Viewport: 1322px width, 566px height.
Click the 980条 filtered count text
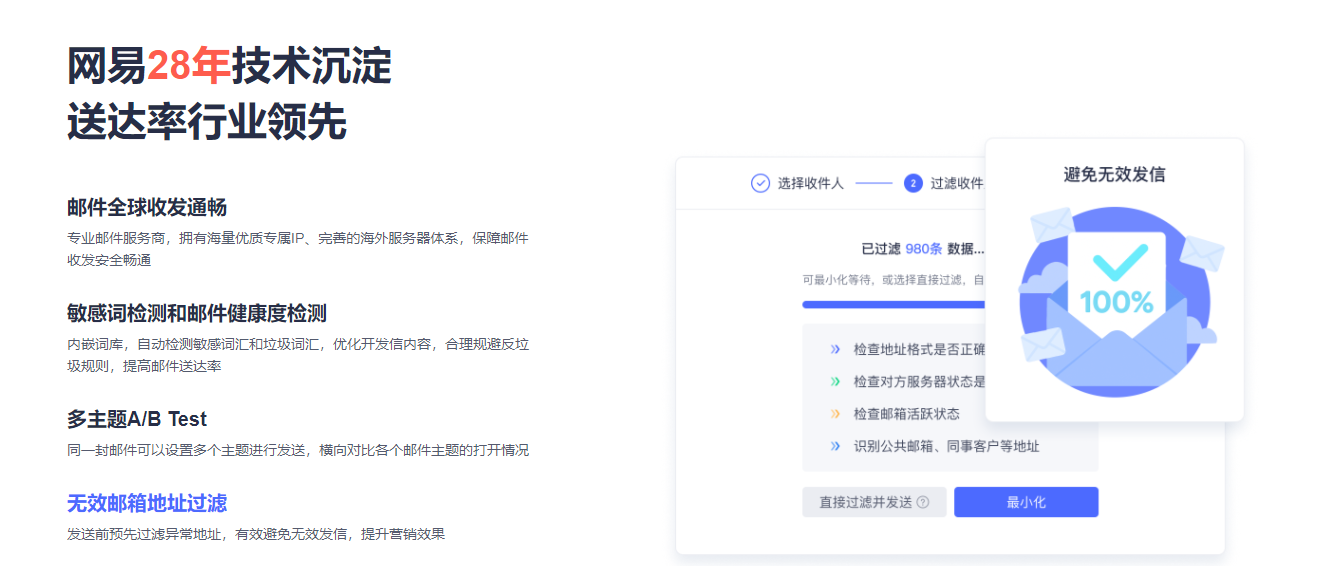click(924, 249)
